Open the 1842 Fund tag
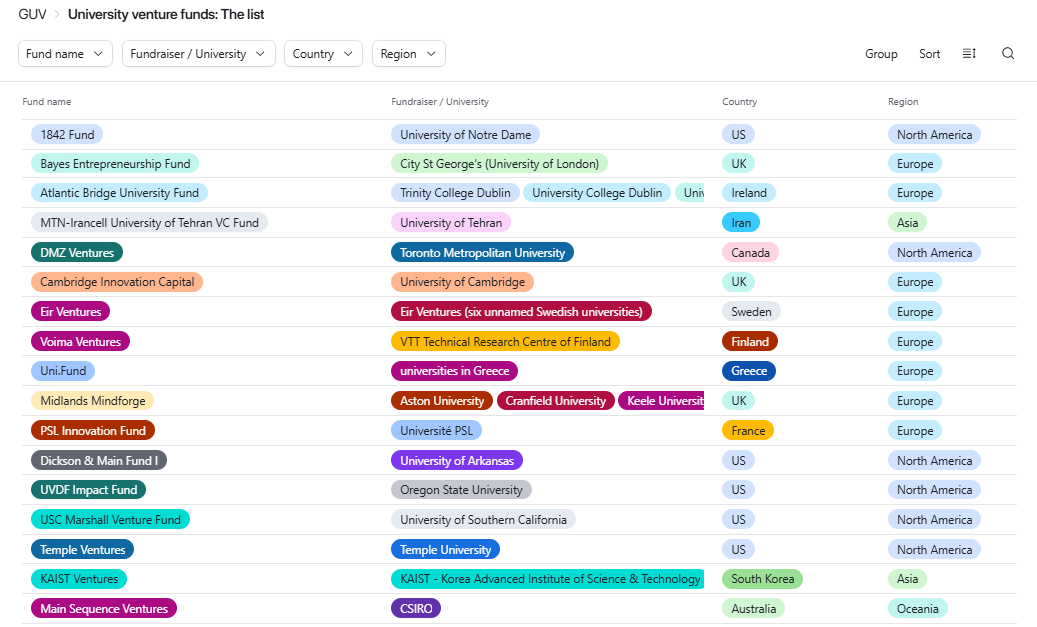 (67, 135)
